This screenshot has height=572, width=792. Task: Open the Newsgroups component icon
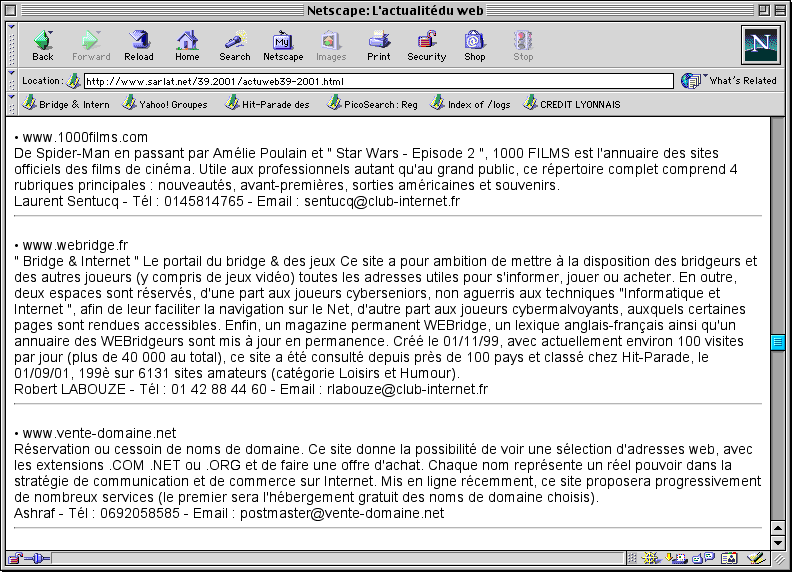(x=703, y=558)
